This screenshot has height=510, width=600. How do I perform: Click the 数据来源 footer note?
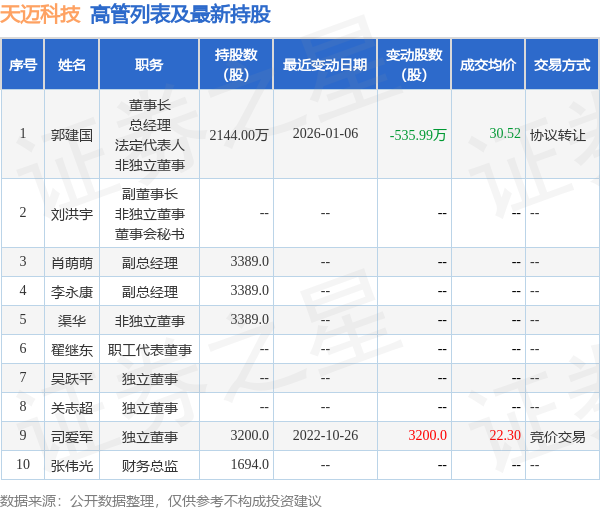[161, 501]
